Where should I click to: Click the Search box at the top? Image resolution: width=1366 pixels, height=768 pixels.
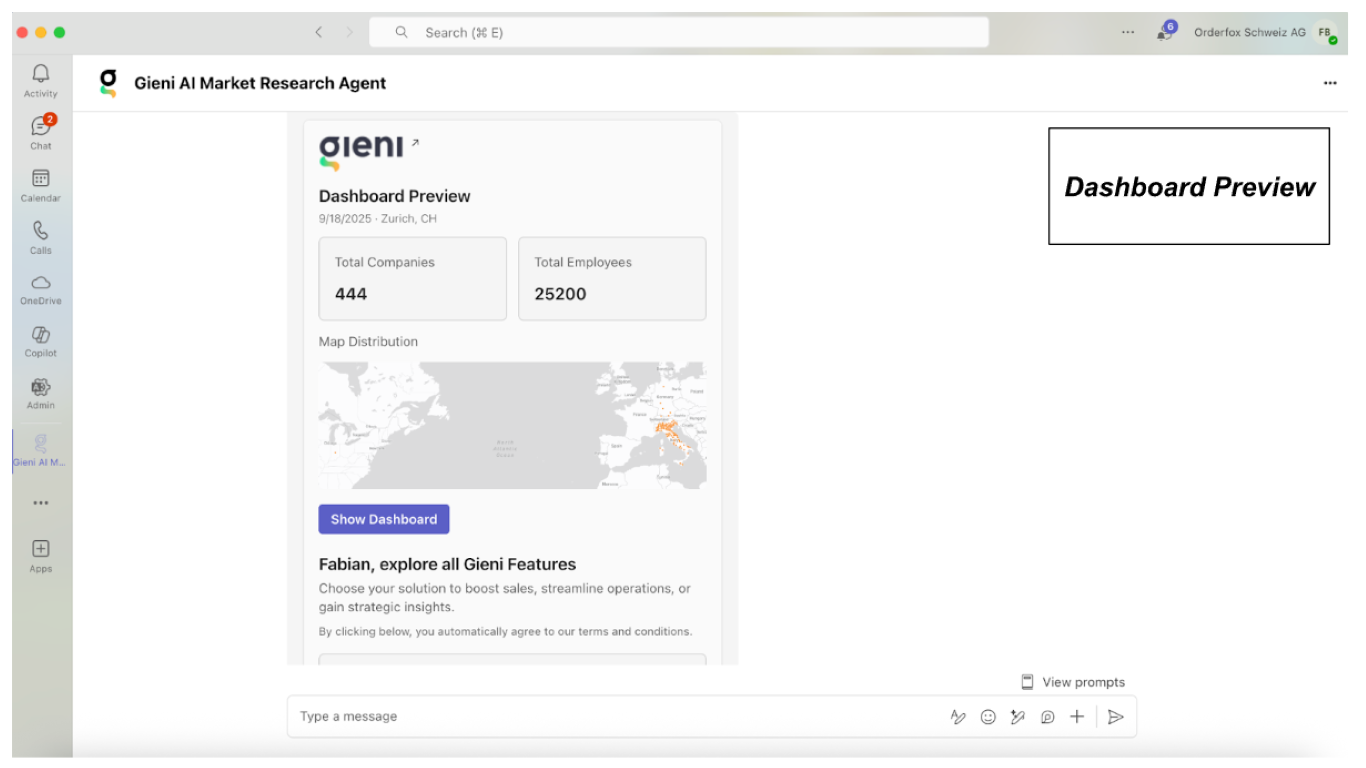point(679,32)
